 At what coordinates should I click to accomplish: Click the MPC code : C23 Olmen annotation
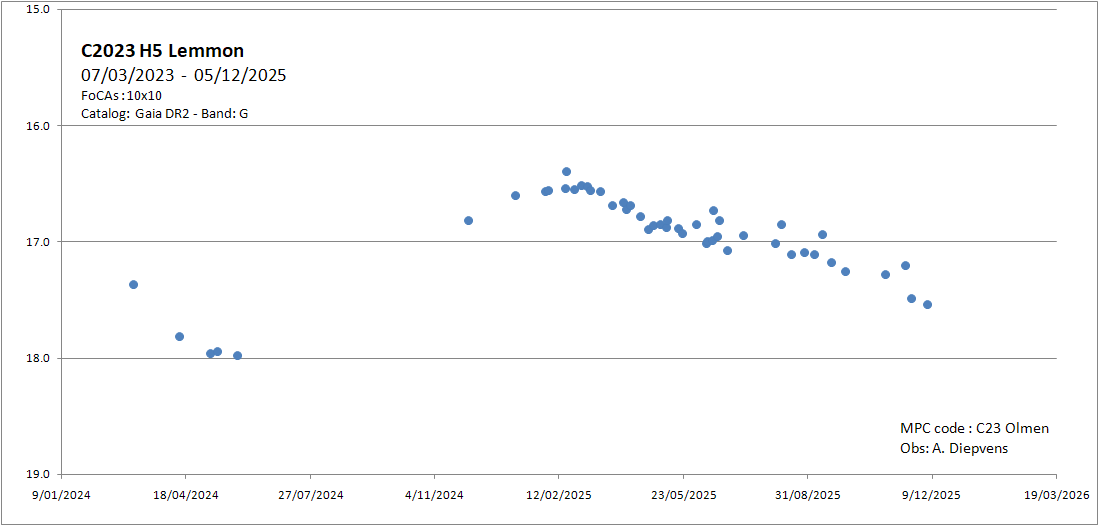974,428
